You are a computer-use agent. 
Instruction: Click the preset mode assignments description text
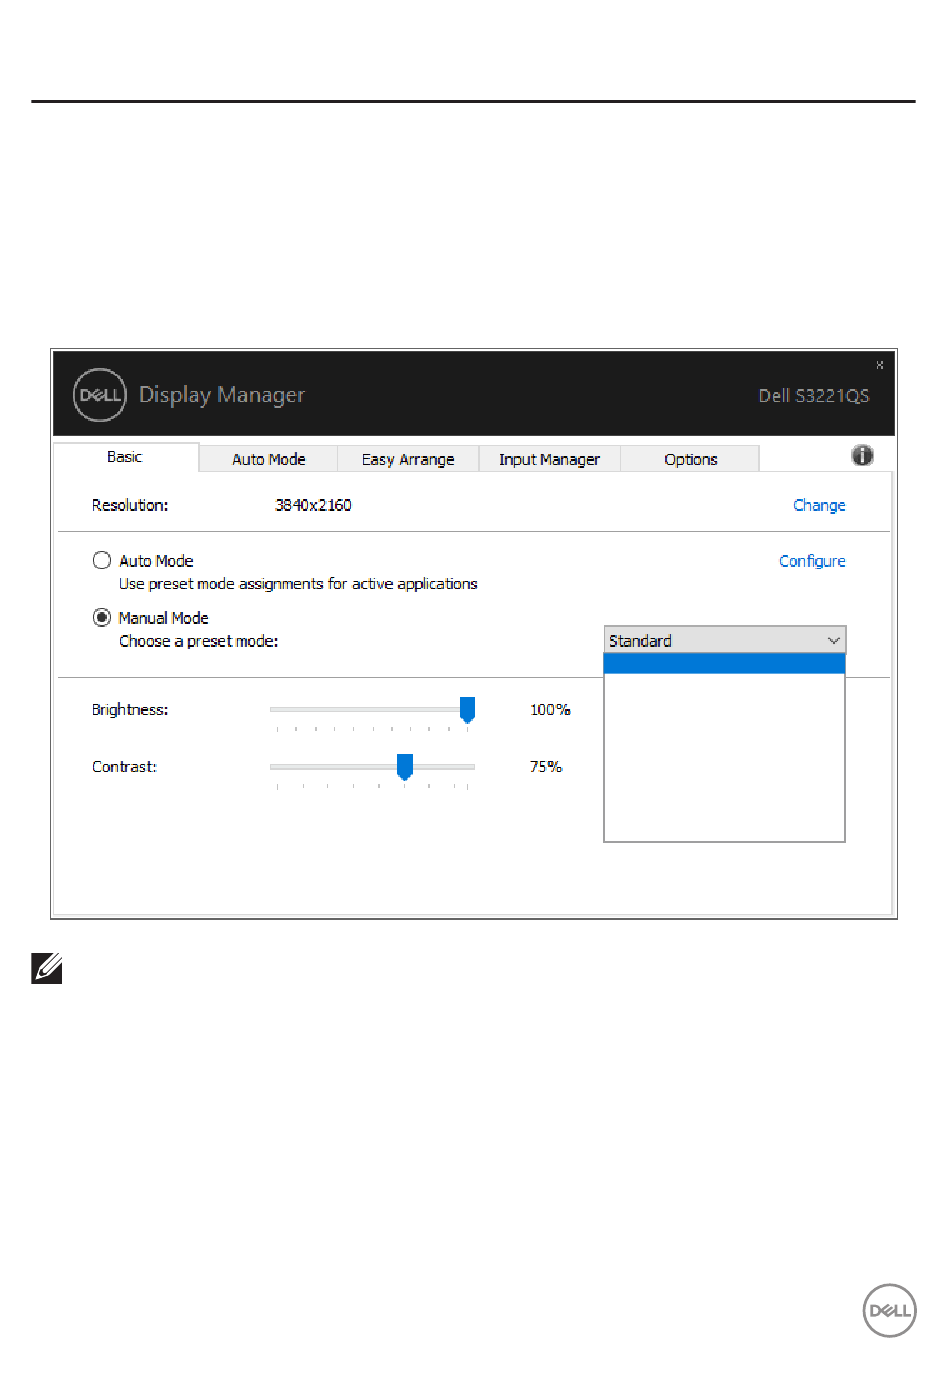298,584
